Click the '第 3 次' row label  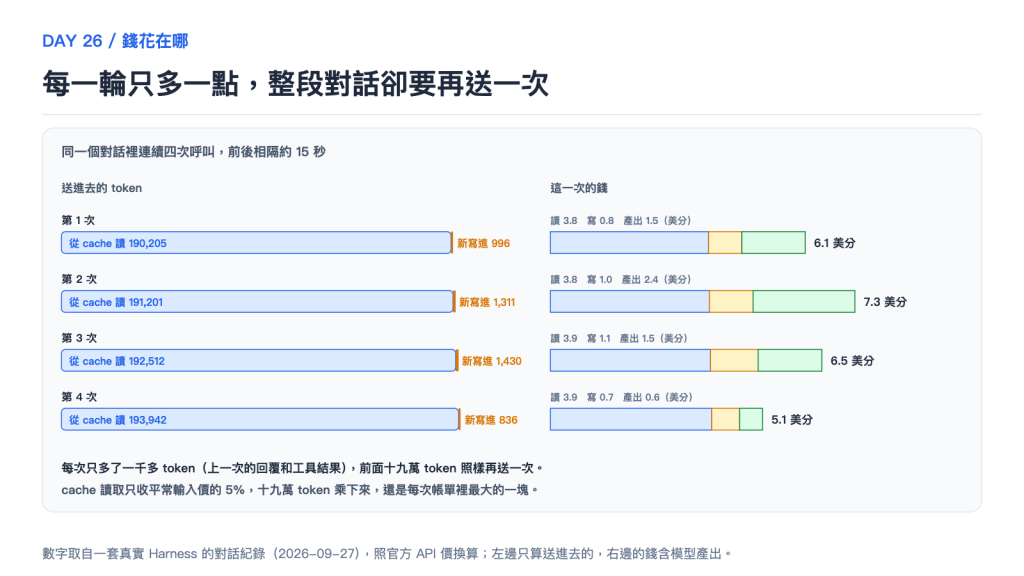(79, 338)
